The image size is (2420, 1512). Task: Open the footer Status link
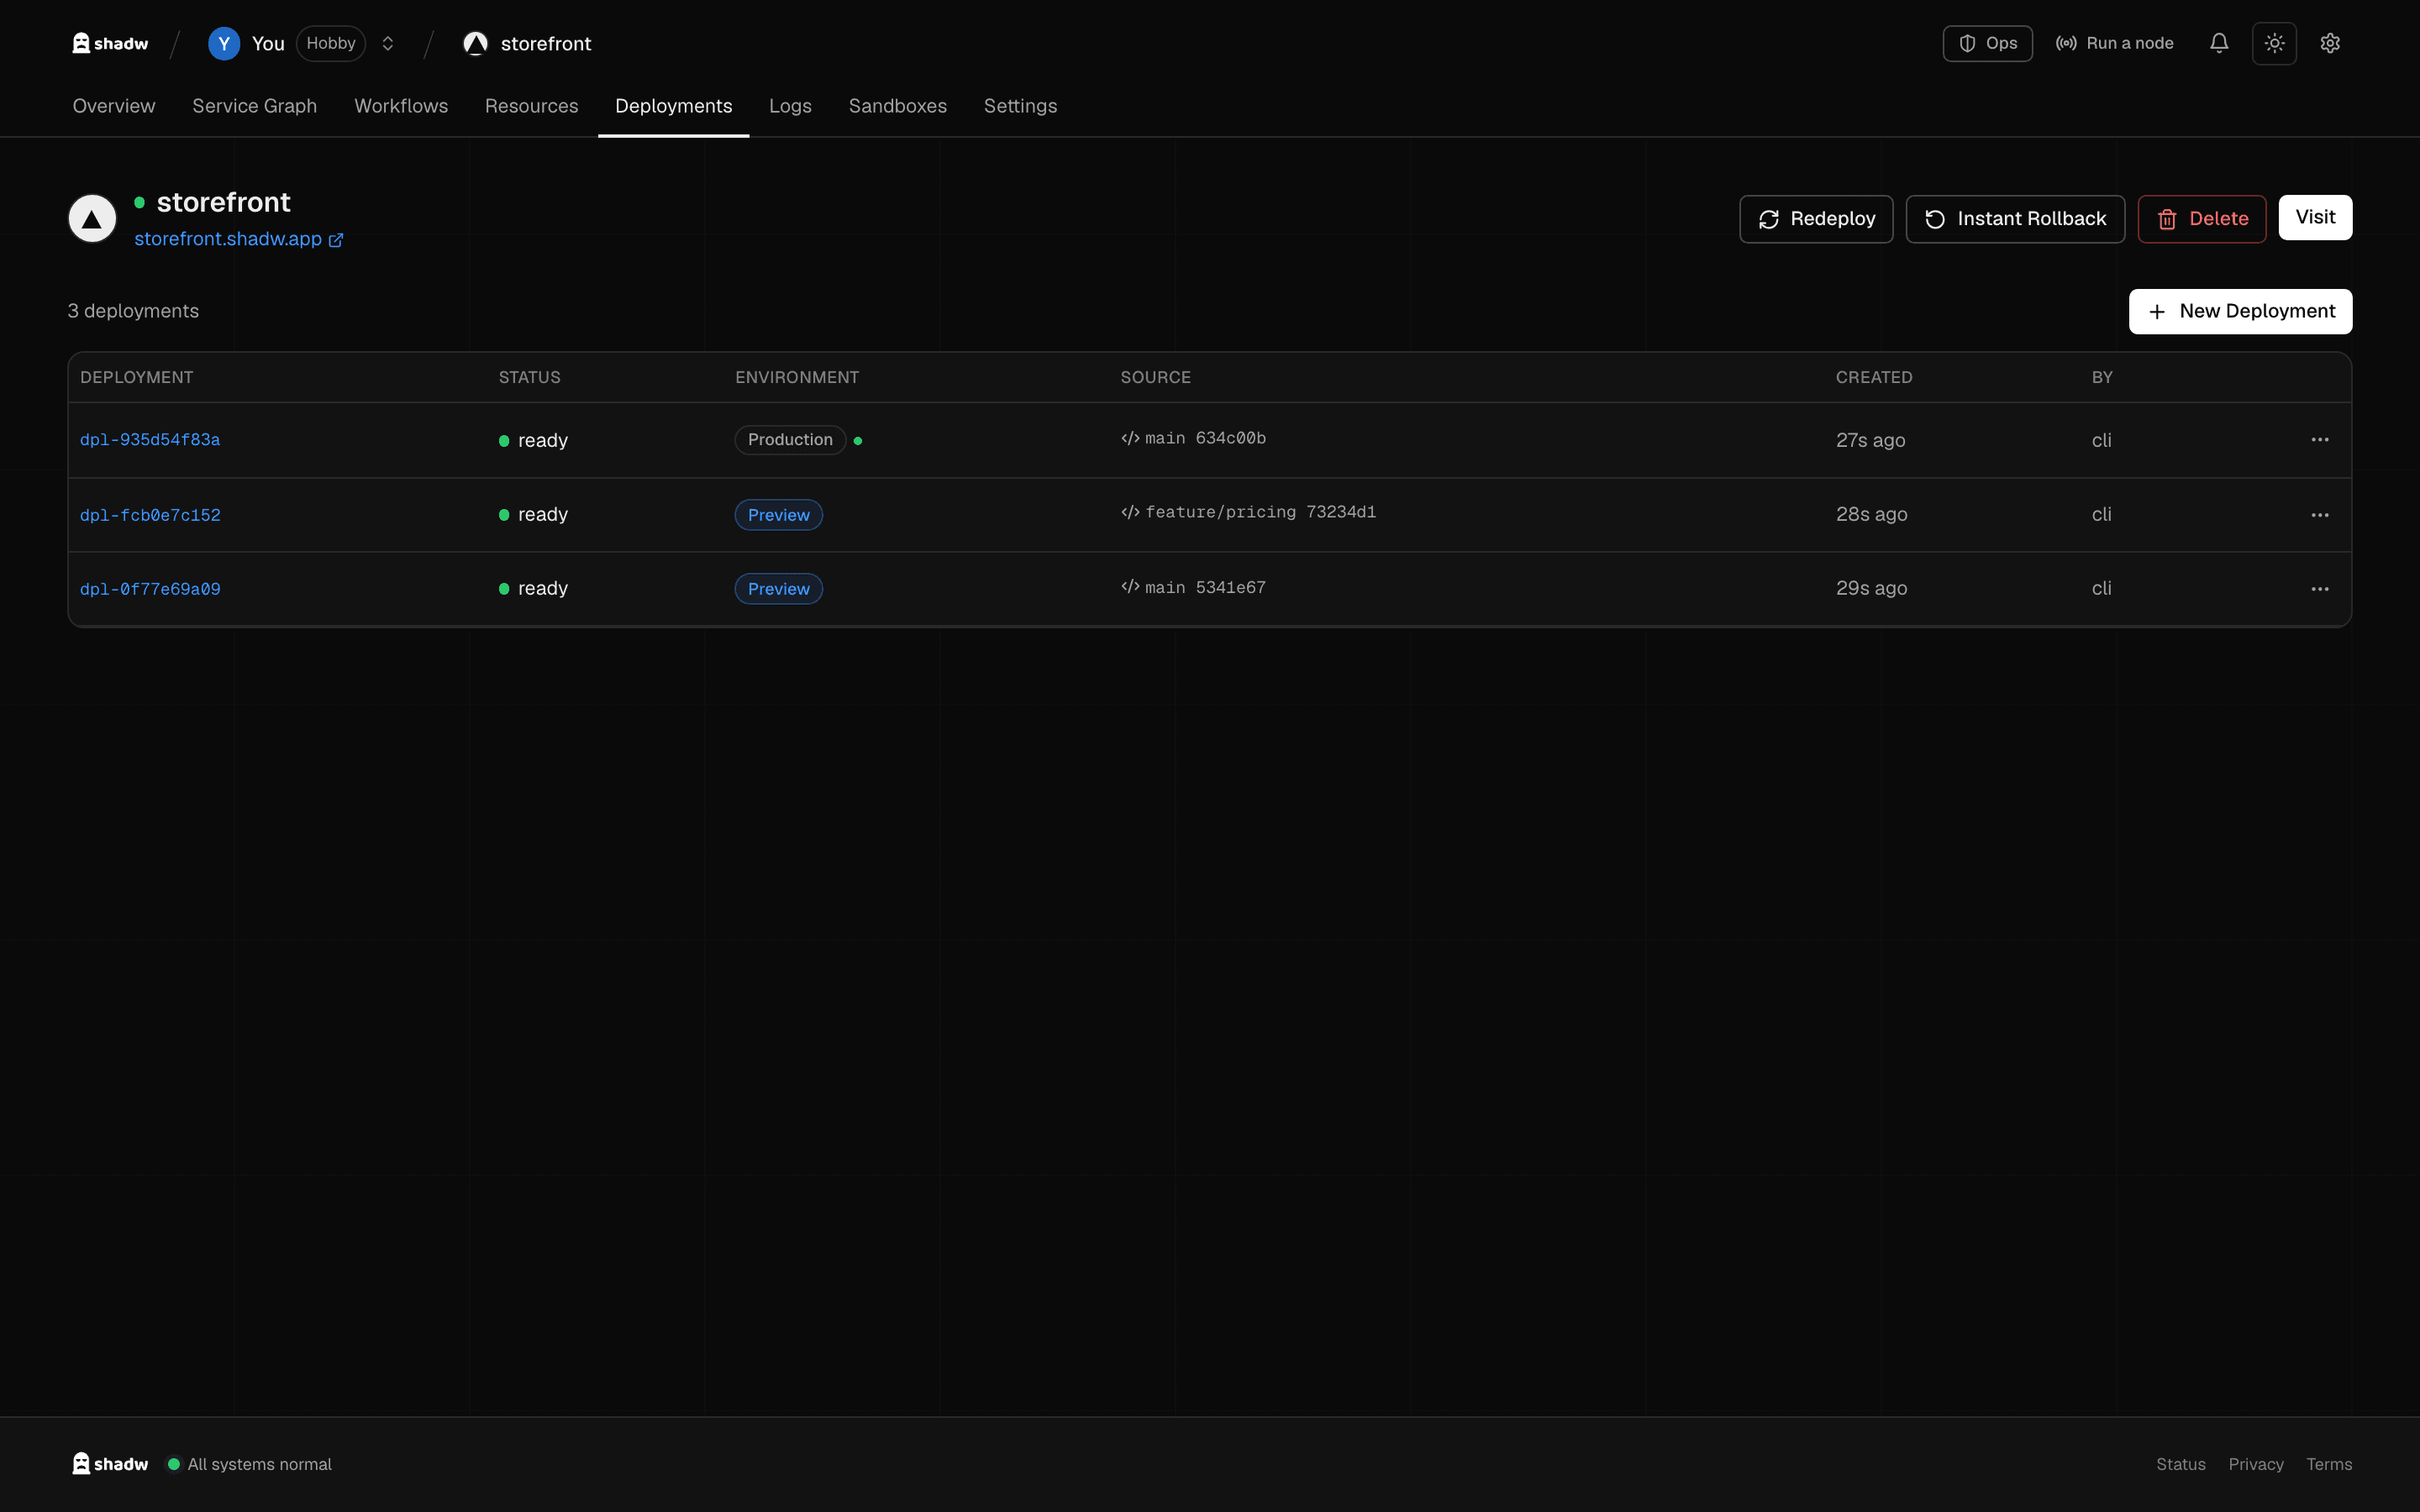click(x=2180, y=1464)
